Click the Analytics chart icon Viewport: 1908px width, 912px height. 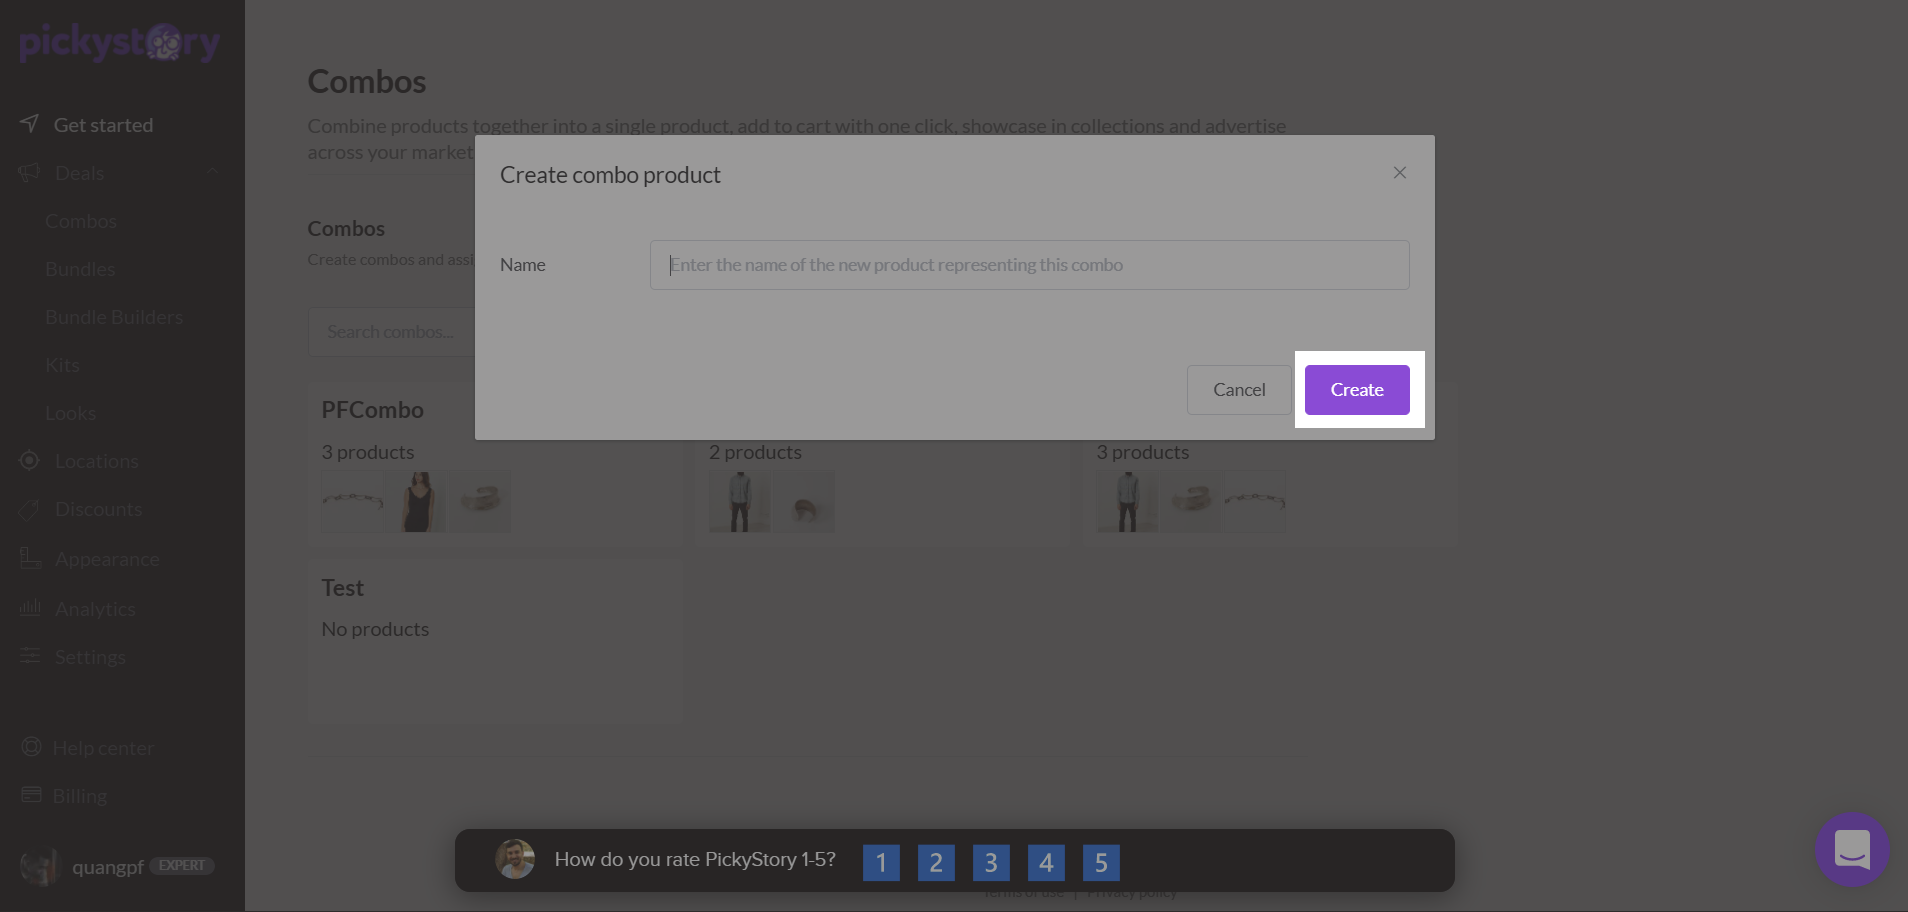[30, 607]
